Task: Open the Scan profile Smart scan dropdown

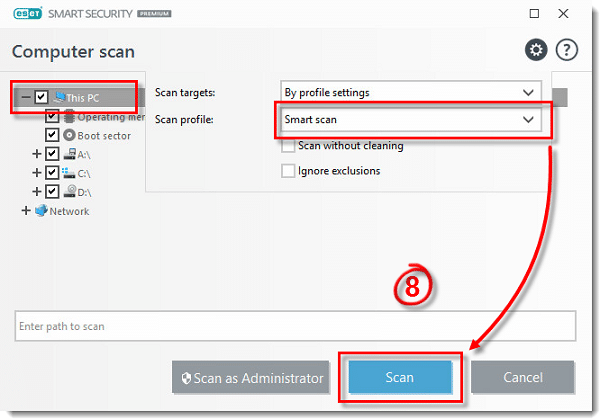Action: point(411,120)
